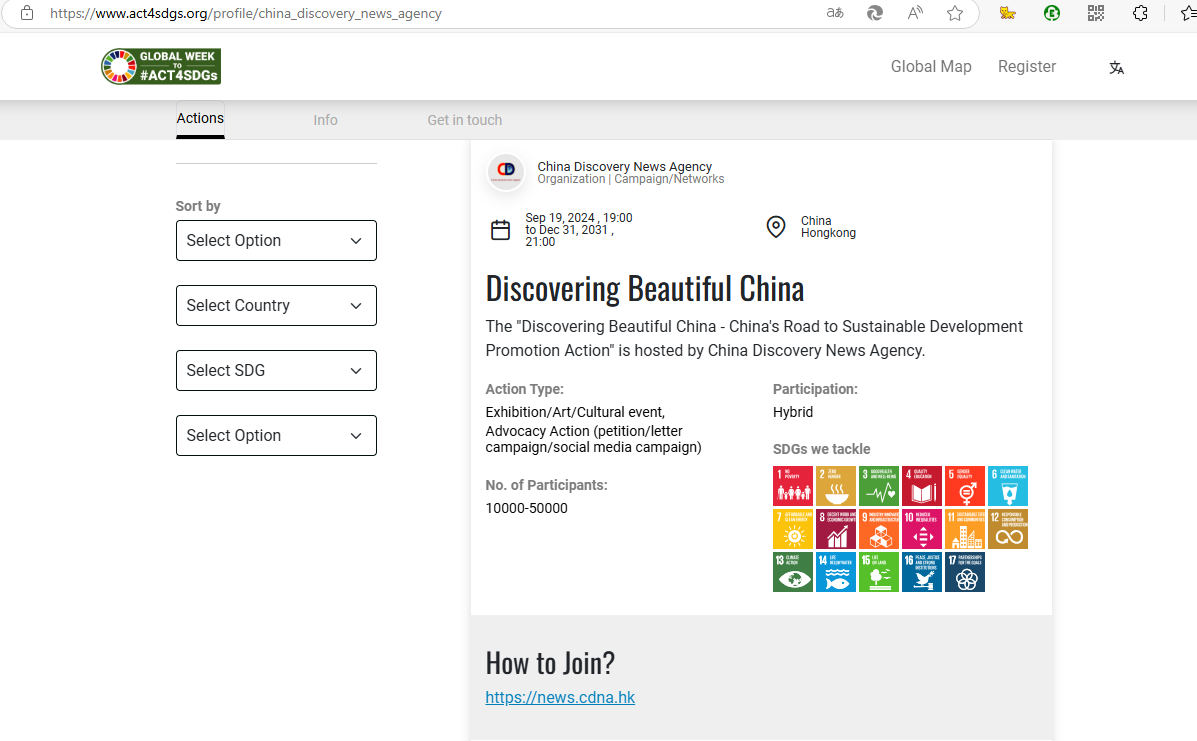Open browser extensions puzzle icon
This screenshot has width=1197, height=741.
click(x=1140, y=13)
